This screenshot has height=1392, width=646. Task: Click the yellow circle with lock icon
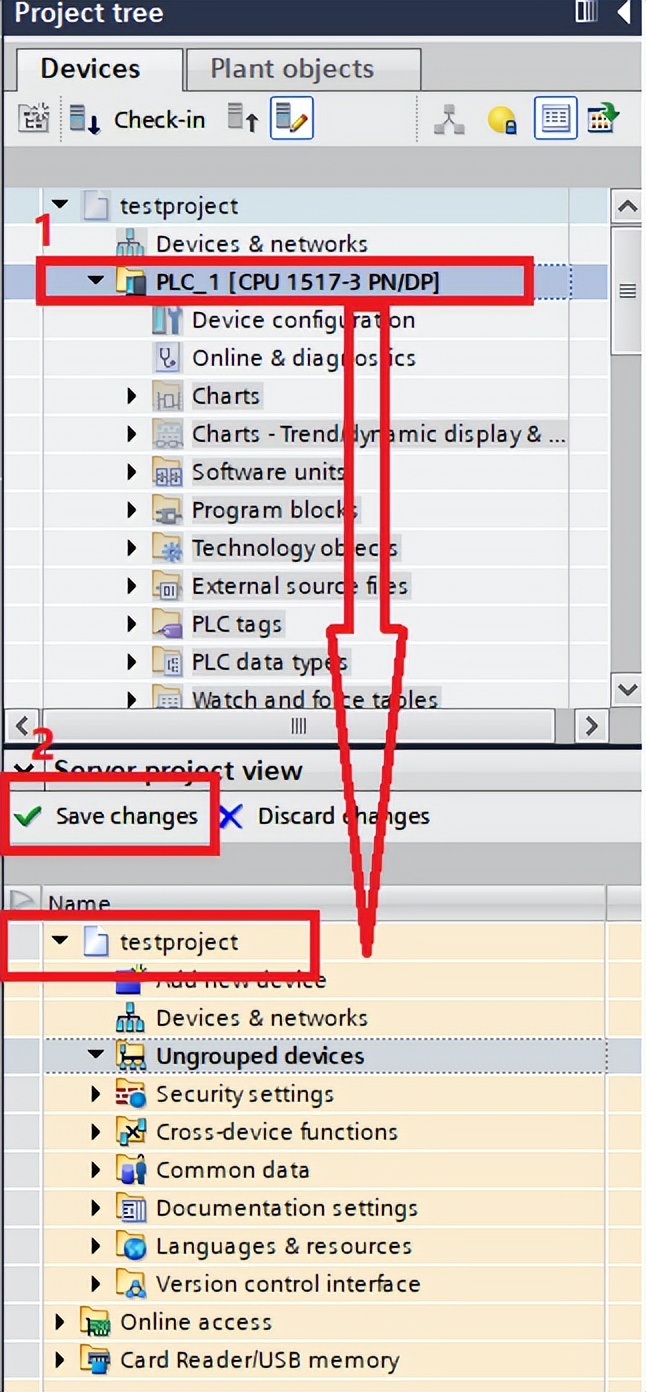click(x=502, y=120)
